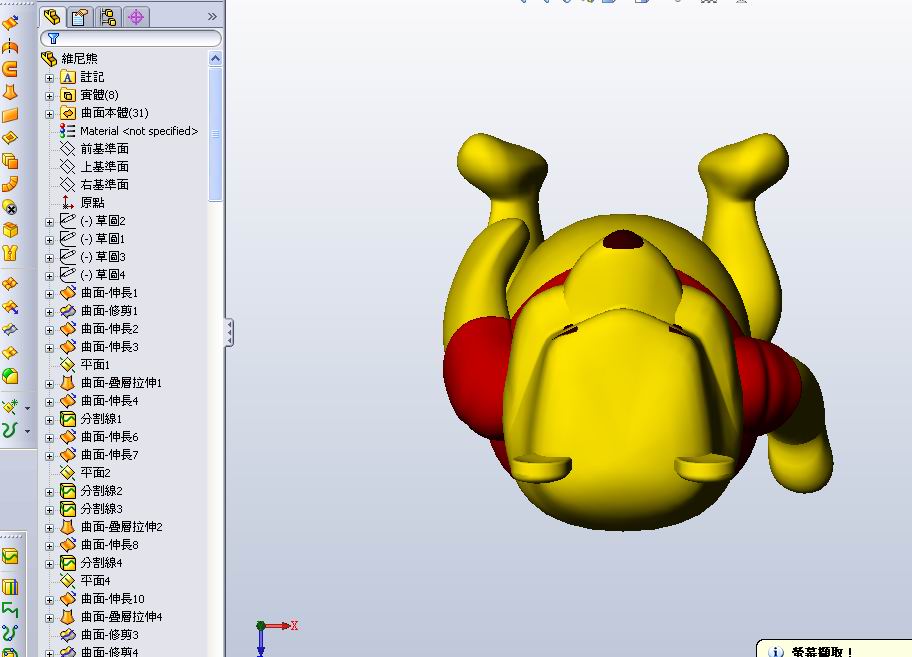Image resolution: width=912 pixels, height=657 pixels.
Task: Select the Split Line tool in lower toolbar
Action: point(10,556)
